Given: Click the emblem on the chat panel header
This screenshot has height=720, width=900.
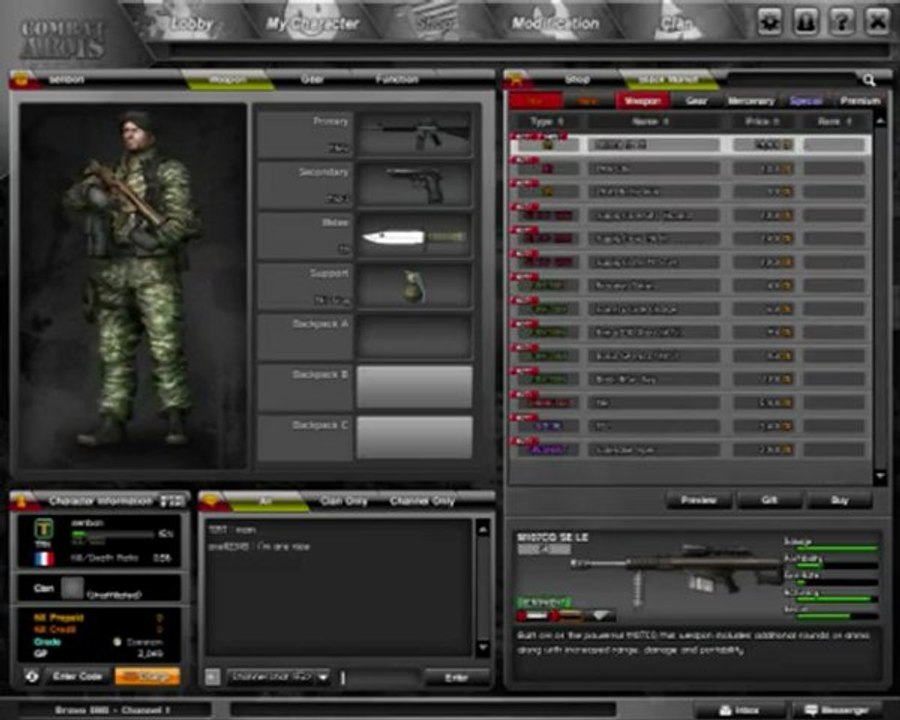Looking at the screenshot, I should point(211,502).
